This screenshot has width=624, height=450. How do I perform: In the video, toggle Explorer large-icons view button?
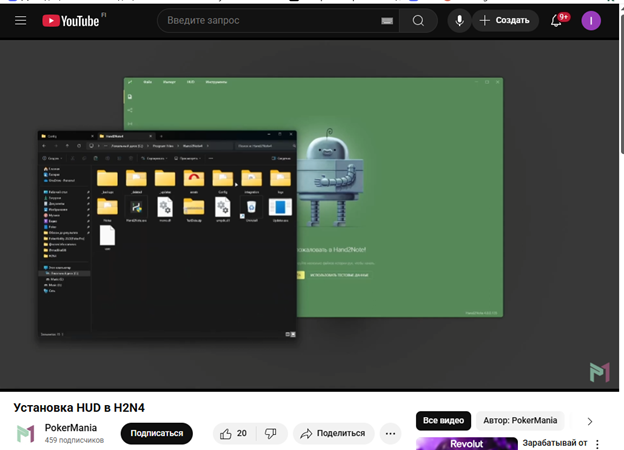point(293,334)
